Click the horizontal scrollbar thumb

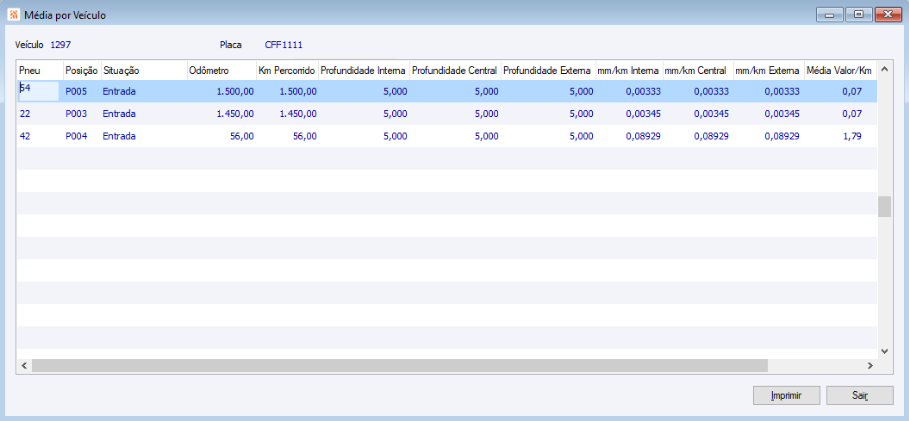(x=399, y=366)
